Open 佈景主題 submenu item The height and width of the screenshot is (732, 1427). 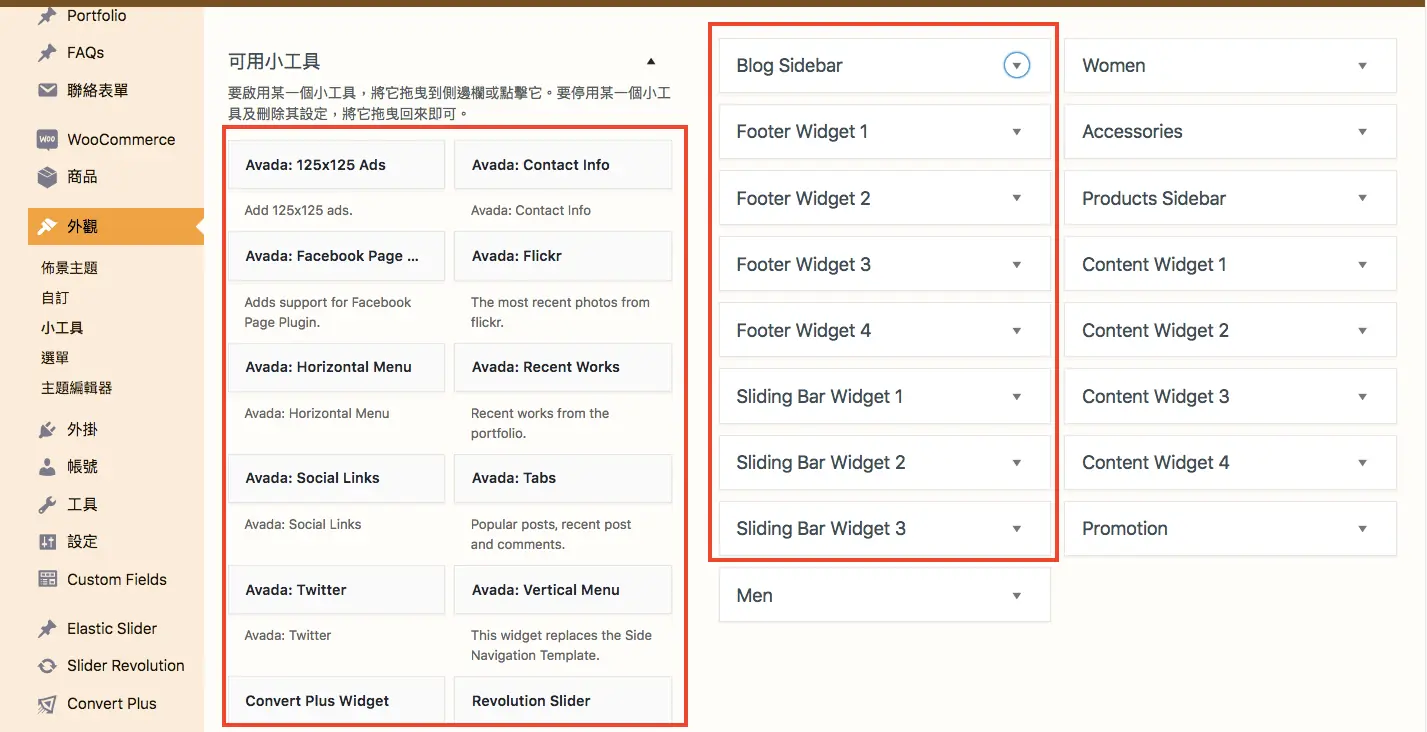[x=69, y=268]
